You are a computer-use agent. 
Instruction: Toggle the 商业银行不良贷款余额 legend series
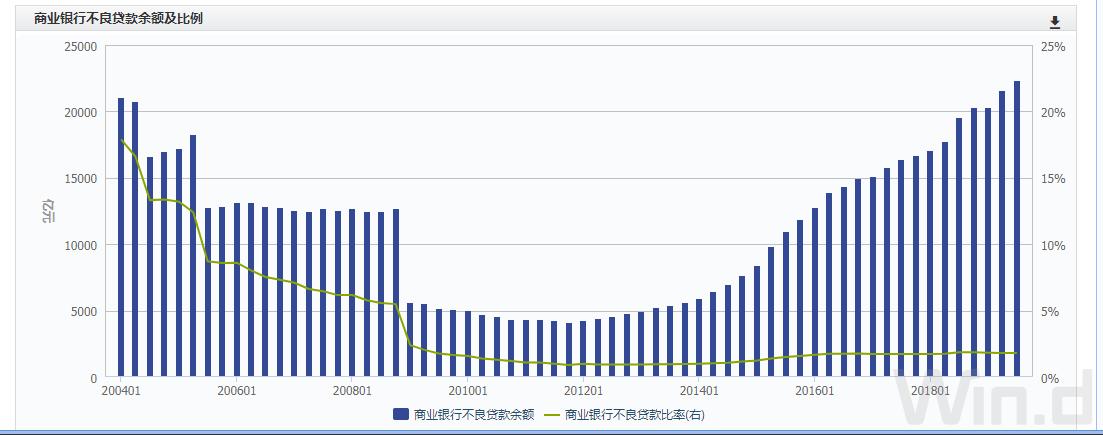coord(464,415)
